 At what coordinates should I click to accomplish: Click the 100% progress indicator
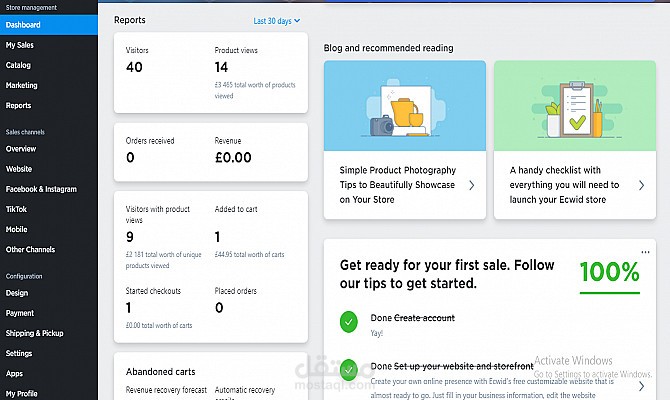(x=609, y=271)
